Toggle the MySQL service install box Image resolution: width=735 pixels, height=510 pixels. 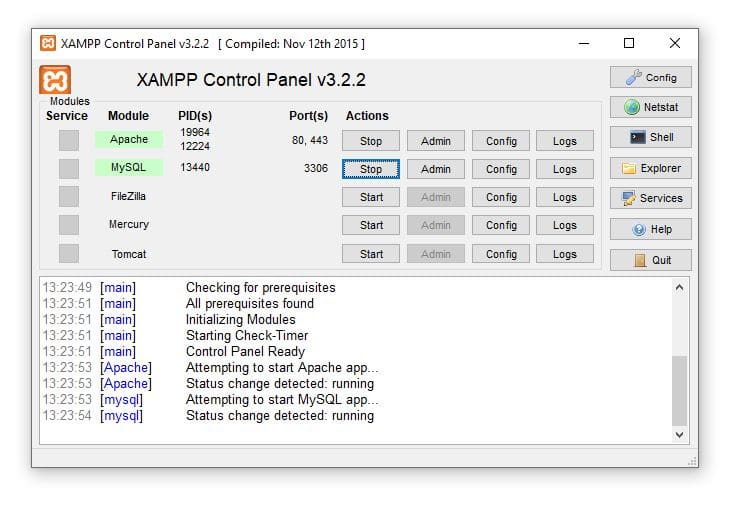point(68,169)
